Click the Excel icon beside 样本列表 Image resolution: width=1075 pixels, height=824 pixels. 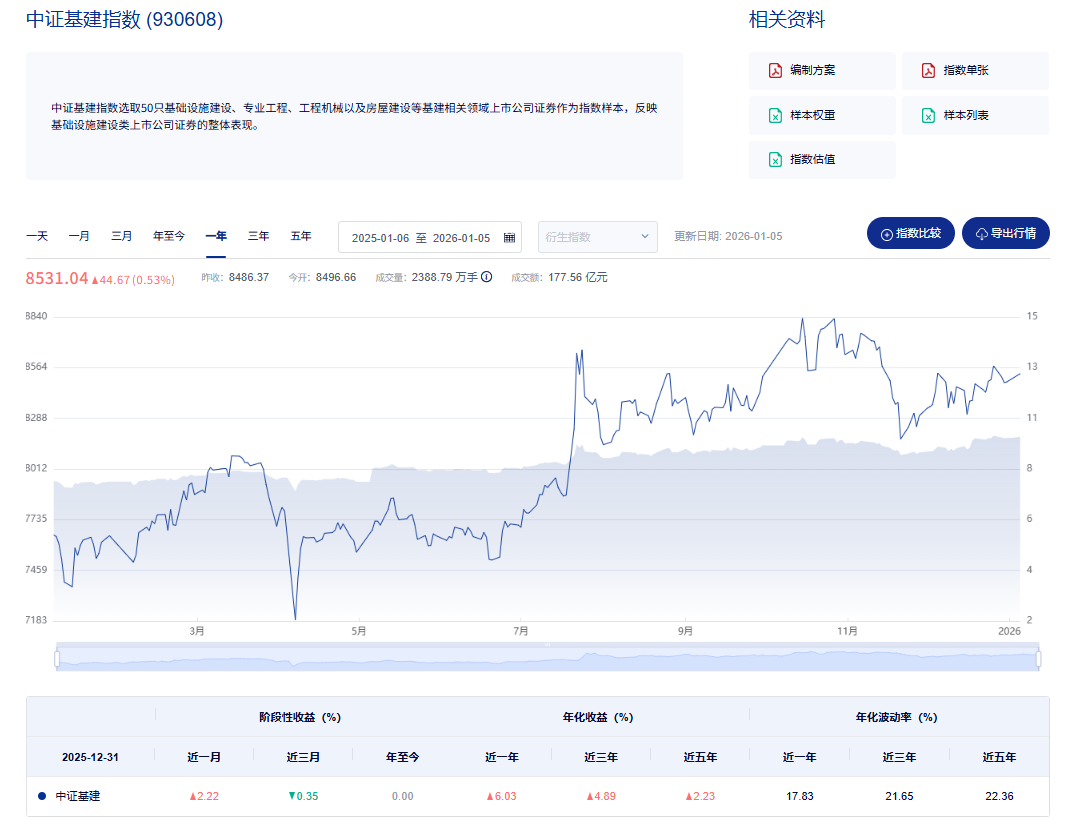pyautogui.click(x=928, y=115)
